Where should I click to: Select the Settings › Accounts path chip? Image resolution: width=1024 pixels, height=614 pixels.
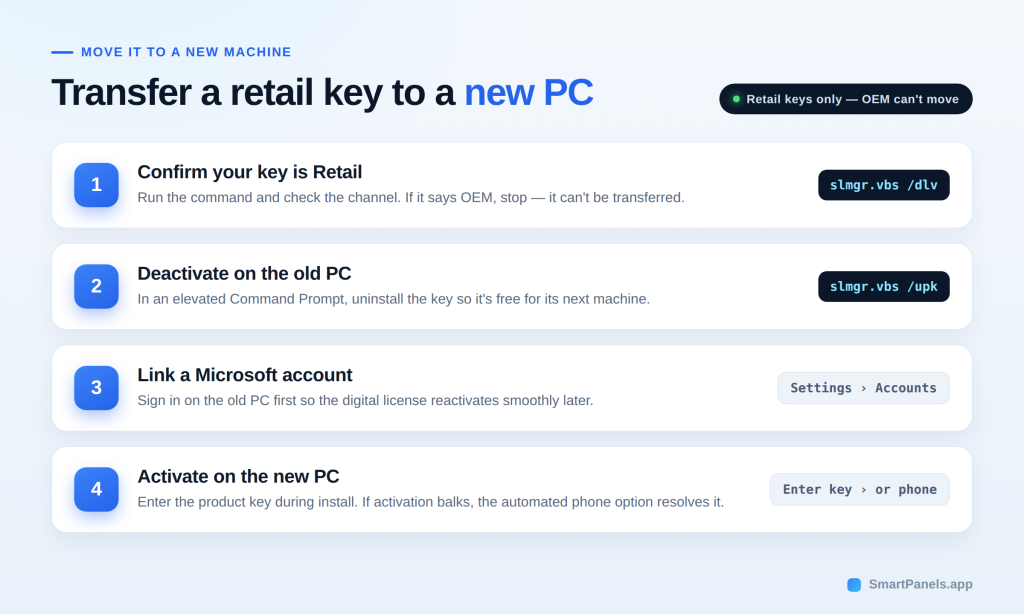[x=863, y=388]
